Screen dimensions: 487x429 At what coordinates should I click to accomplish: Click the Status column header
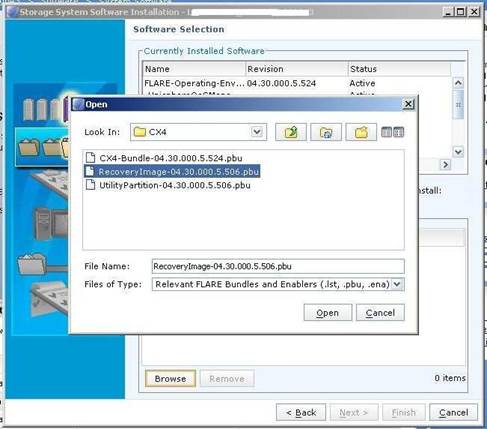(x=399, y=69)
